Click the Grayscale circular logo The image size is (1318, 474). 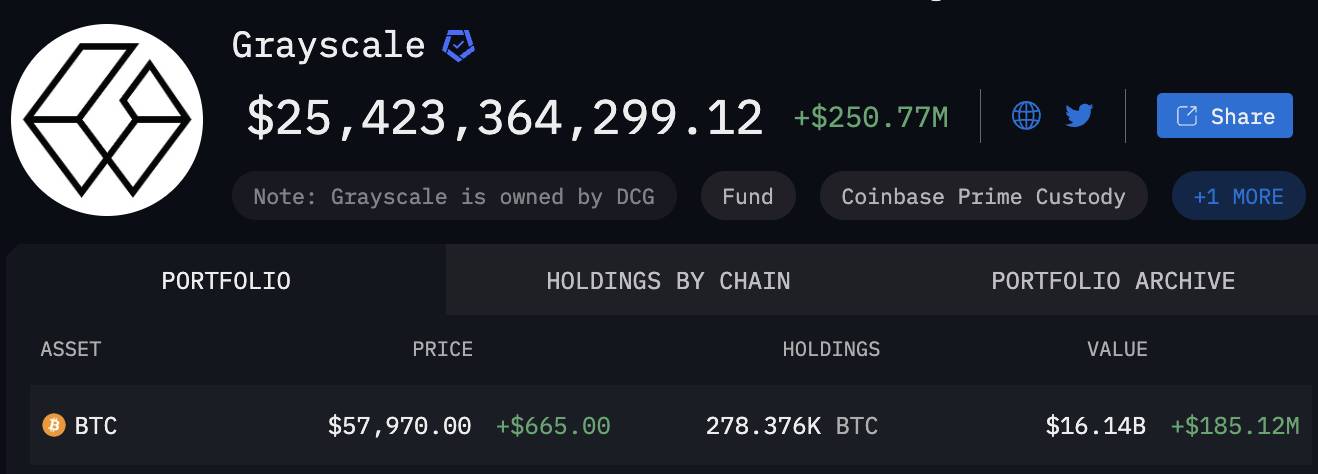[x=107, y=120]
